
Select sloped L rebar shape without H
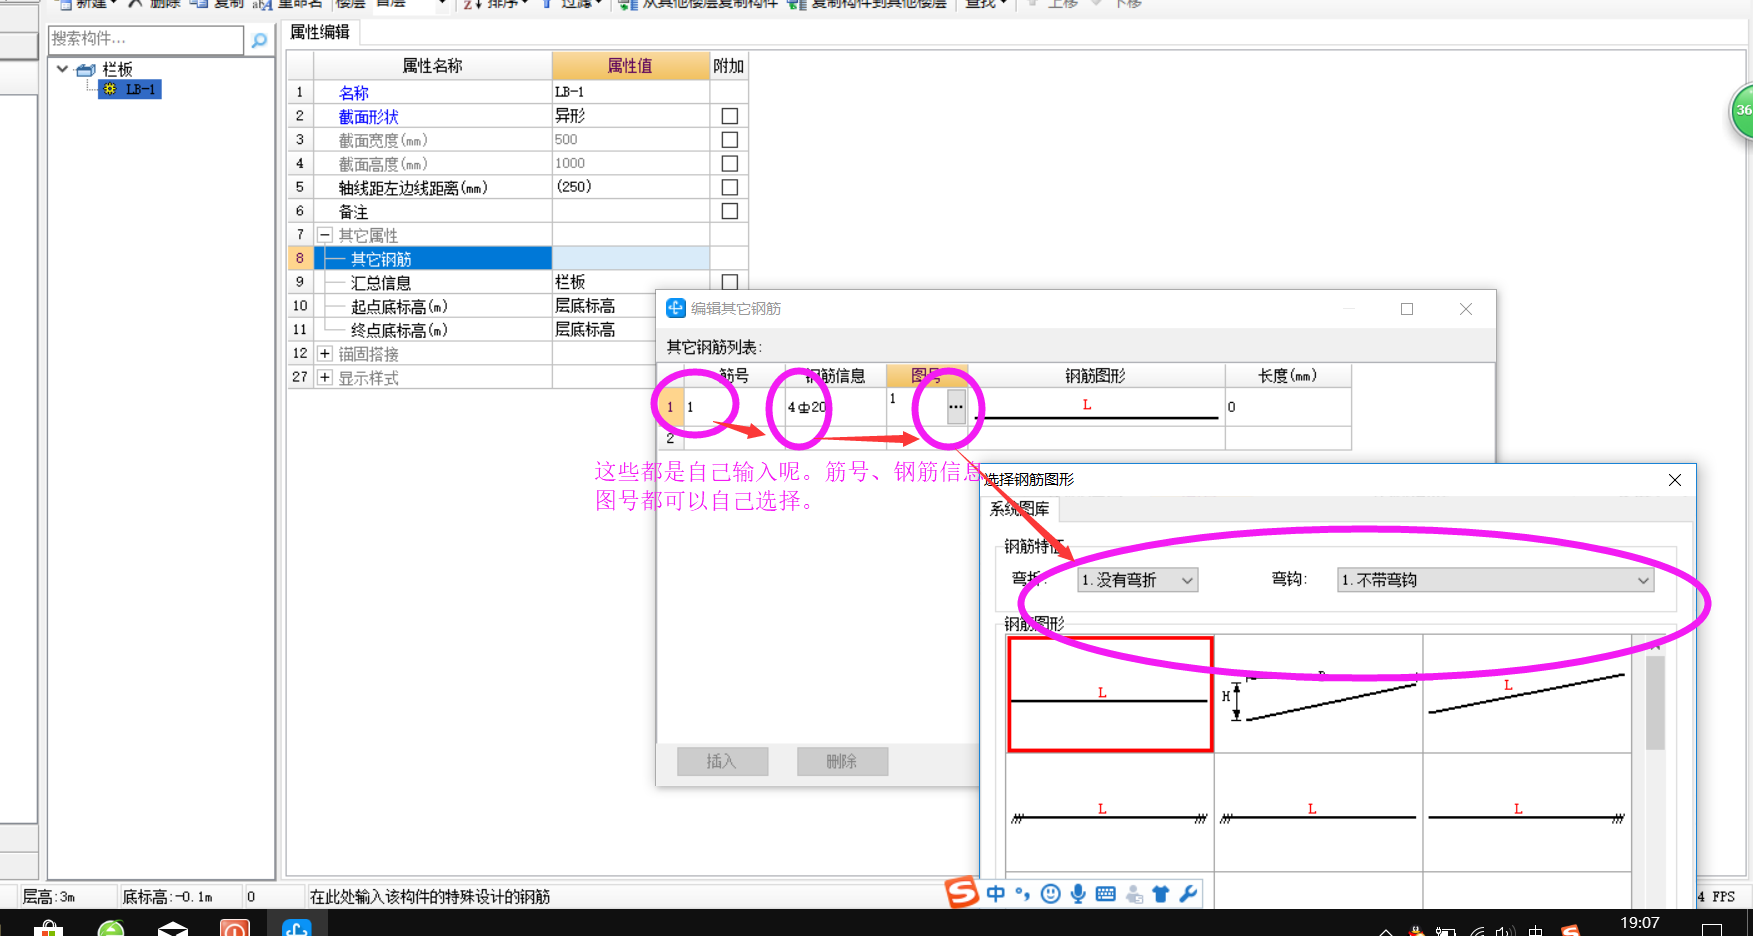1526,694
